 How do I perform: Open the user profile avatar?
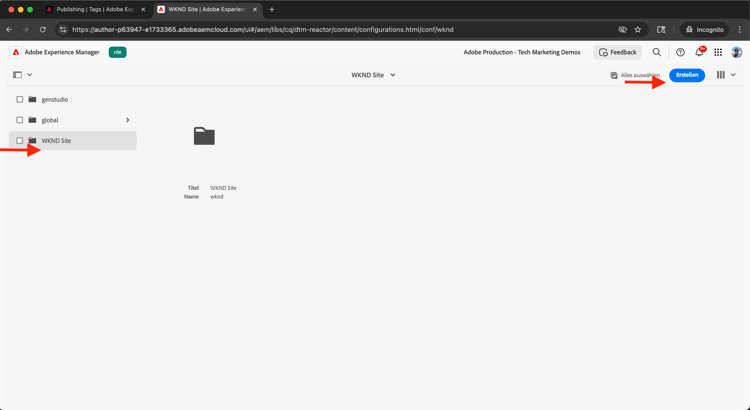[x=737, y=52]
